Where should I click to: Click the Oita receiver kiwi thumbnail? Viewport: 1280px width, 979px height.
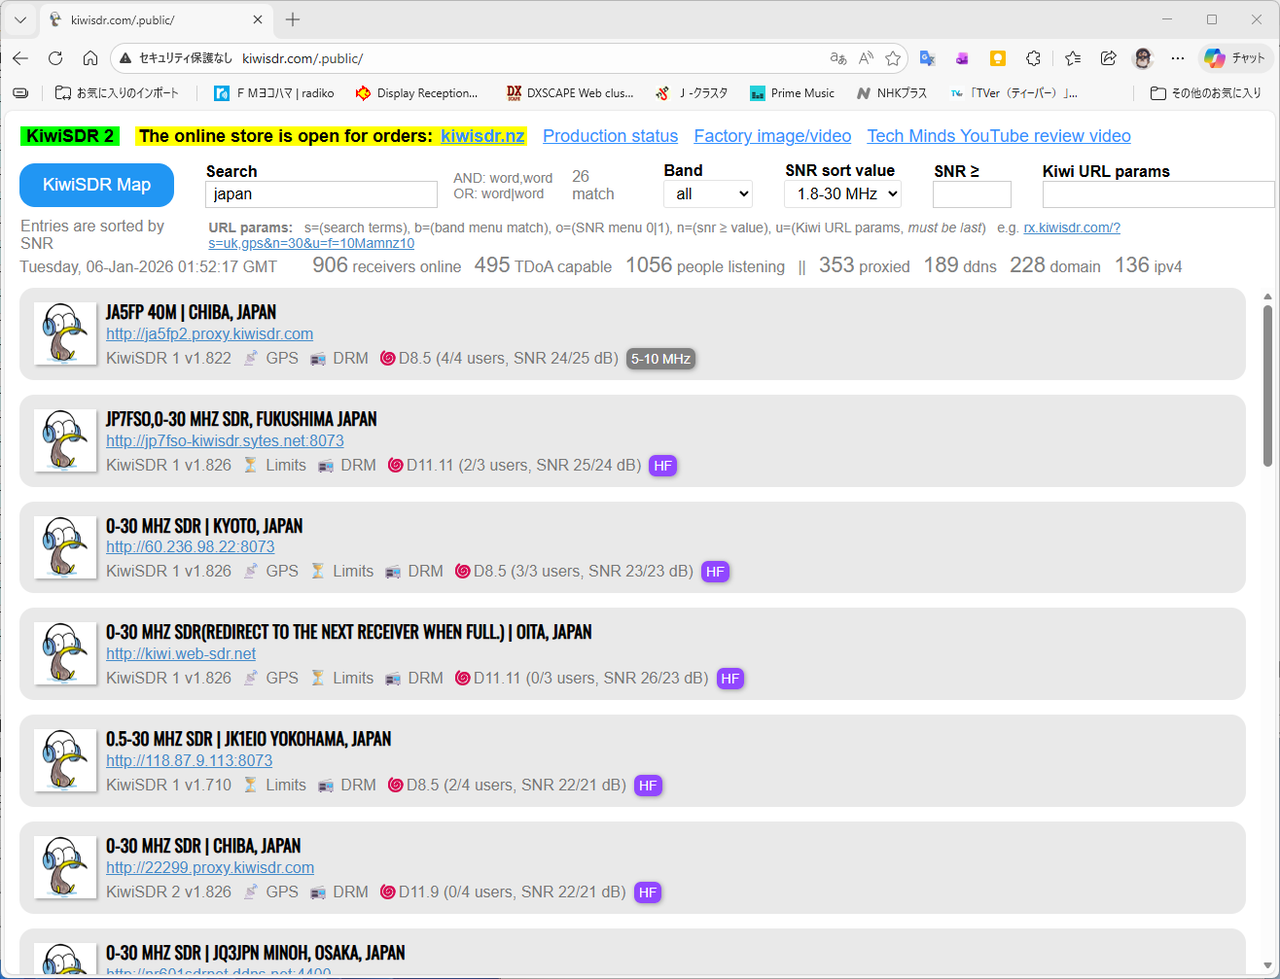[65, 653]
